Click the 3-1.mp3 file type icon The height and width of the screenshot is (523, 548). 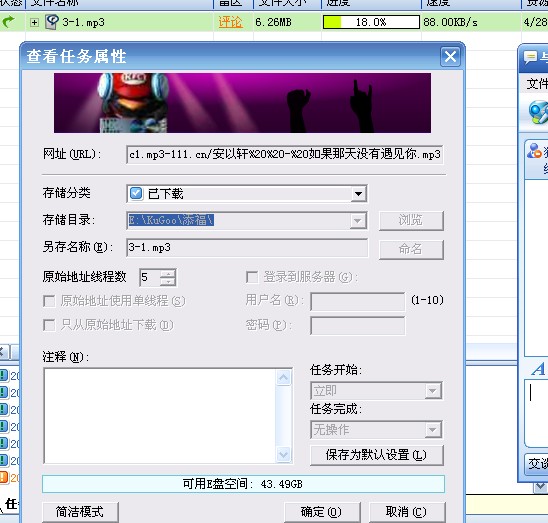(x=52, y=22)
